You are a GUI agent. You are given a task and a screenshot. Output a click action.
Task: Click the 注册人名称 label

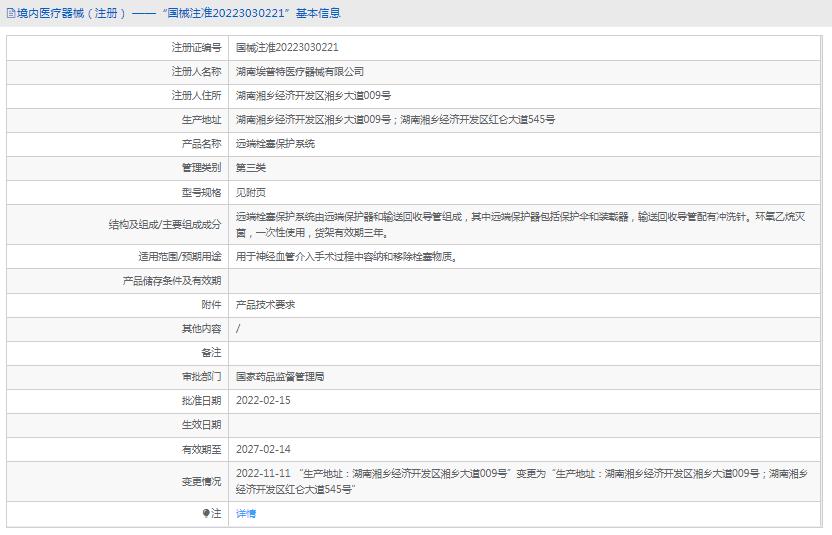196,72
